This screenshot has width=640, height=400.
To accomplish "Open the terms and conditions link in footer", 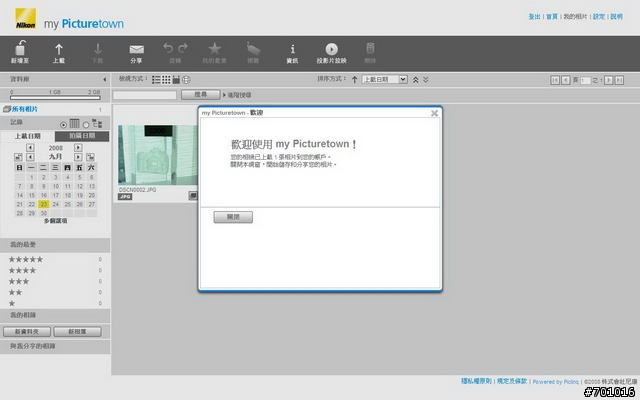I will [x=512, y=381].
